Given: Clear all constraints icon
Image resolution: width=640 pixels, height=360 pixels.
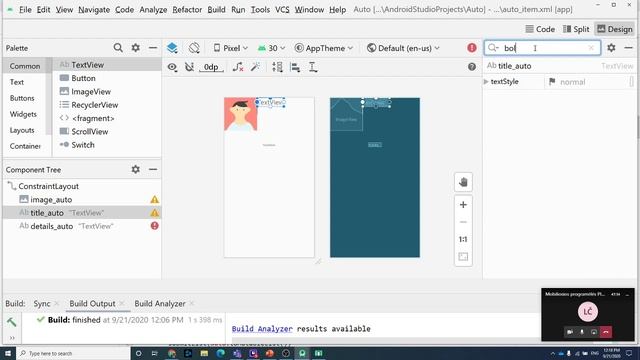Looking at the screenshot, I should pos(238,67).
